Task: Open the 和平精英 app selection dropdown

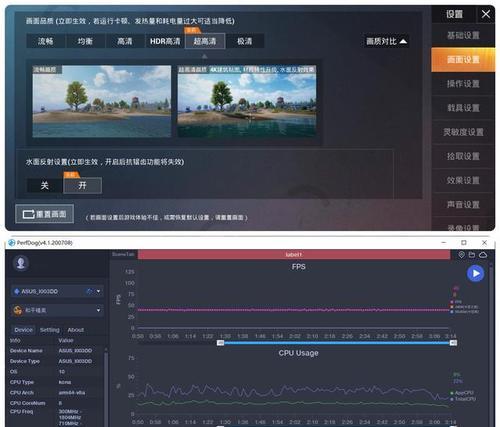Action: [57, 310]
